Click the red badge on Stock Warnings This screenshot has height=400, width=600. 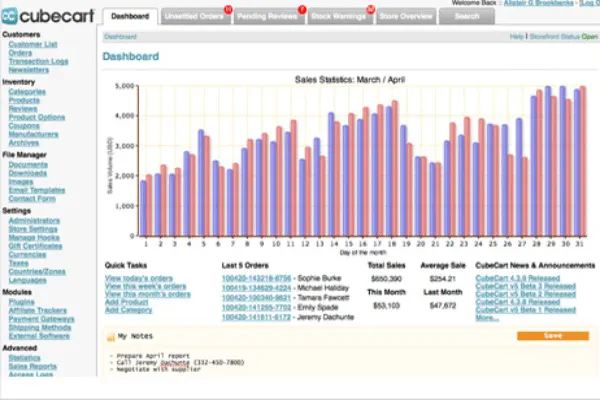(x=371, y=8)
